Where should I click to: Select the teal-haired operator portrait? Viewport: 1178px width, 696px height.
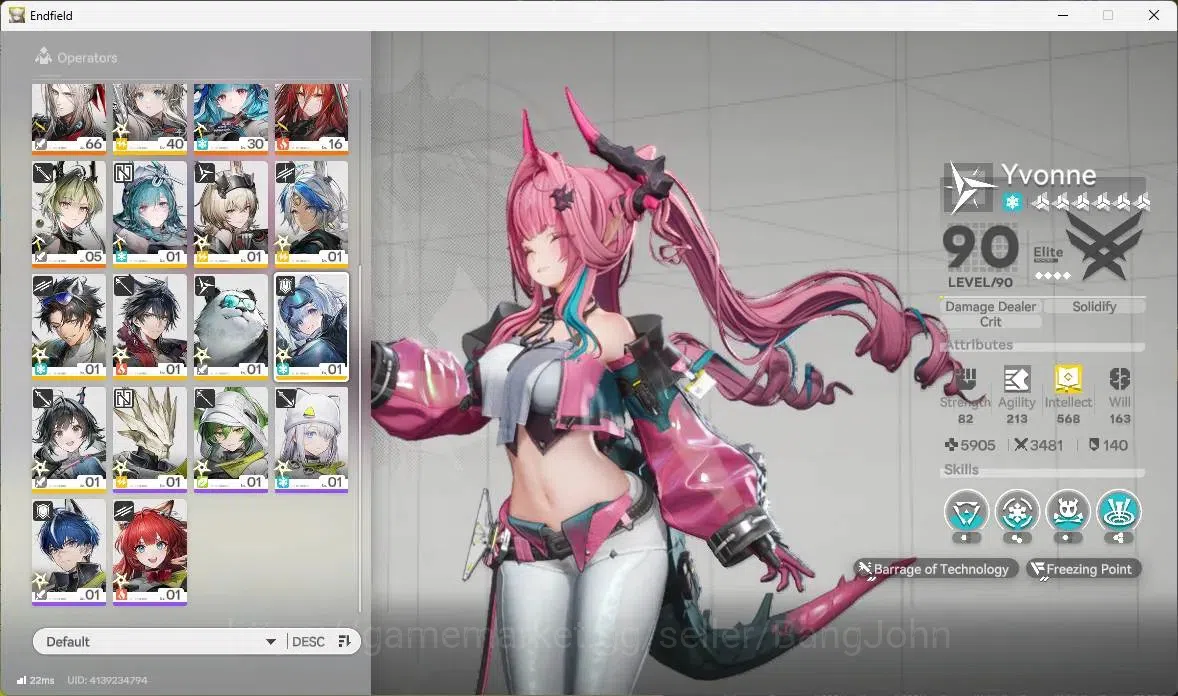point(150,213)
